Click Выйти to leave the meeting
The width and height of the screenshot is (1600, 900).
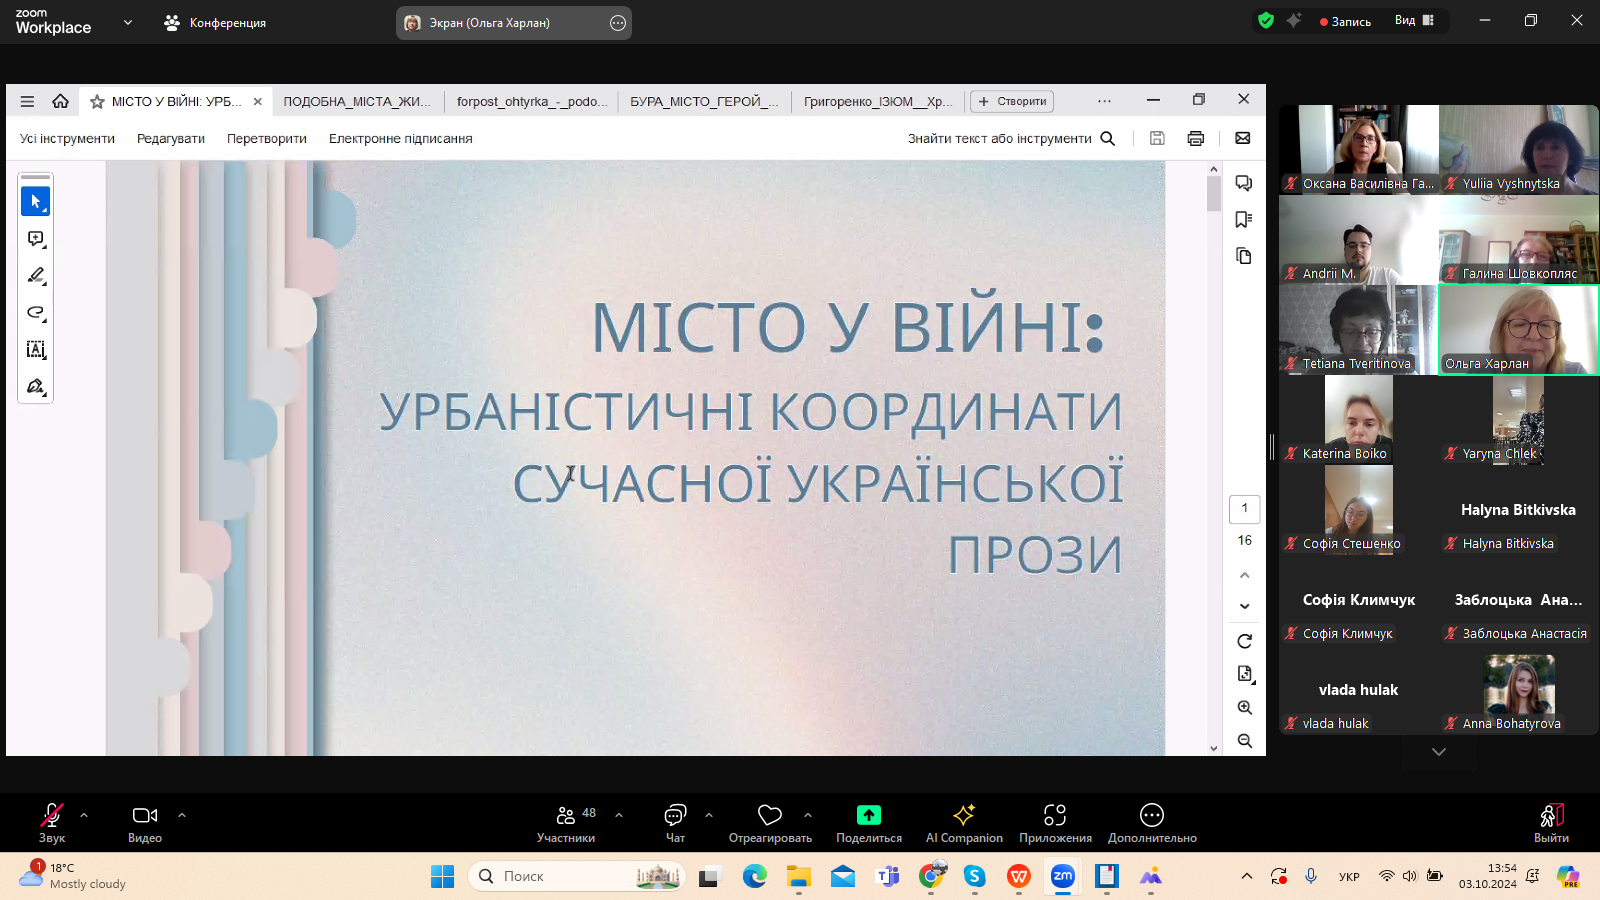pyautogui.click(x=1550, y=823)
